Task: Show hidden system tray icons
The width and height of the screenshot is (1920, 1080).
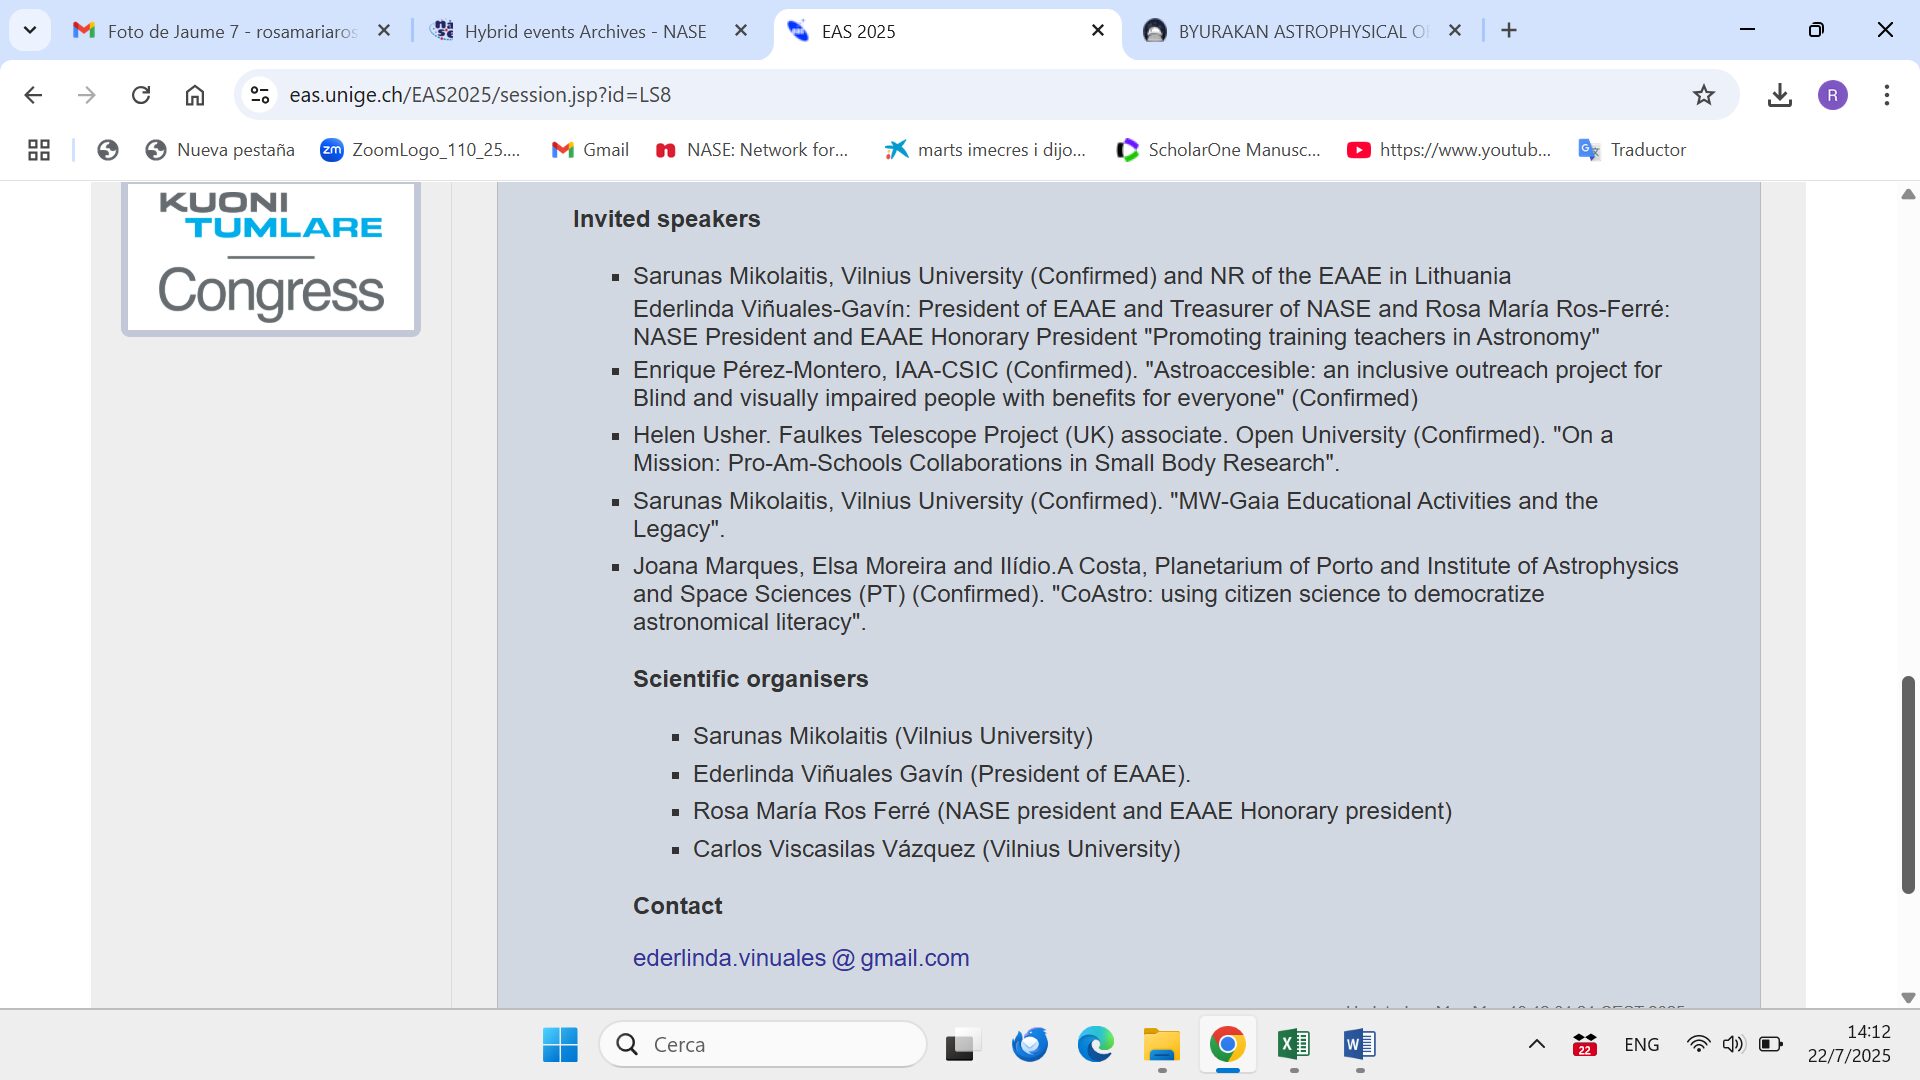Action: coord(1537,1045)
